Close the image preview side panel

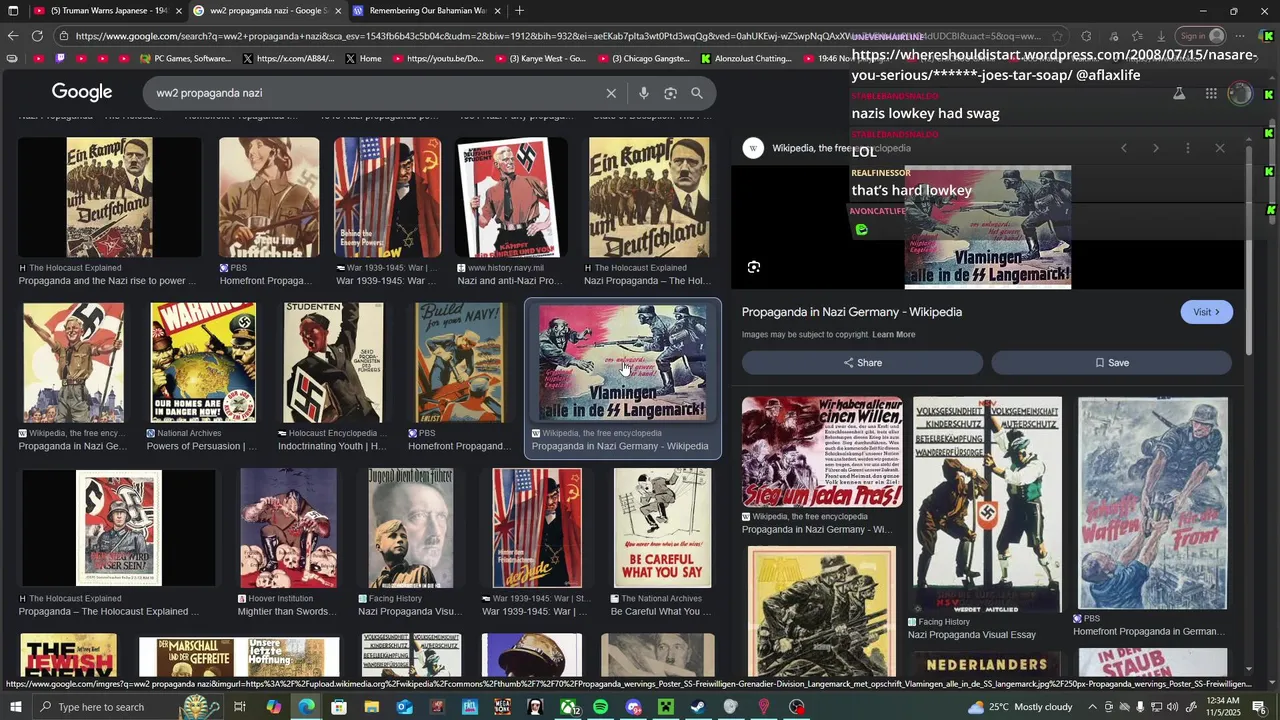[x=1219, y=148]
